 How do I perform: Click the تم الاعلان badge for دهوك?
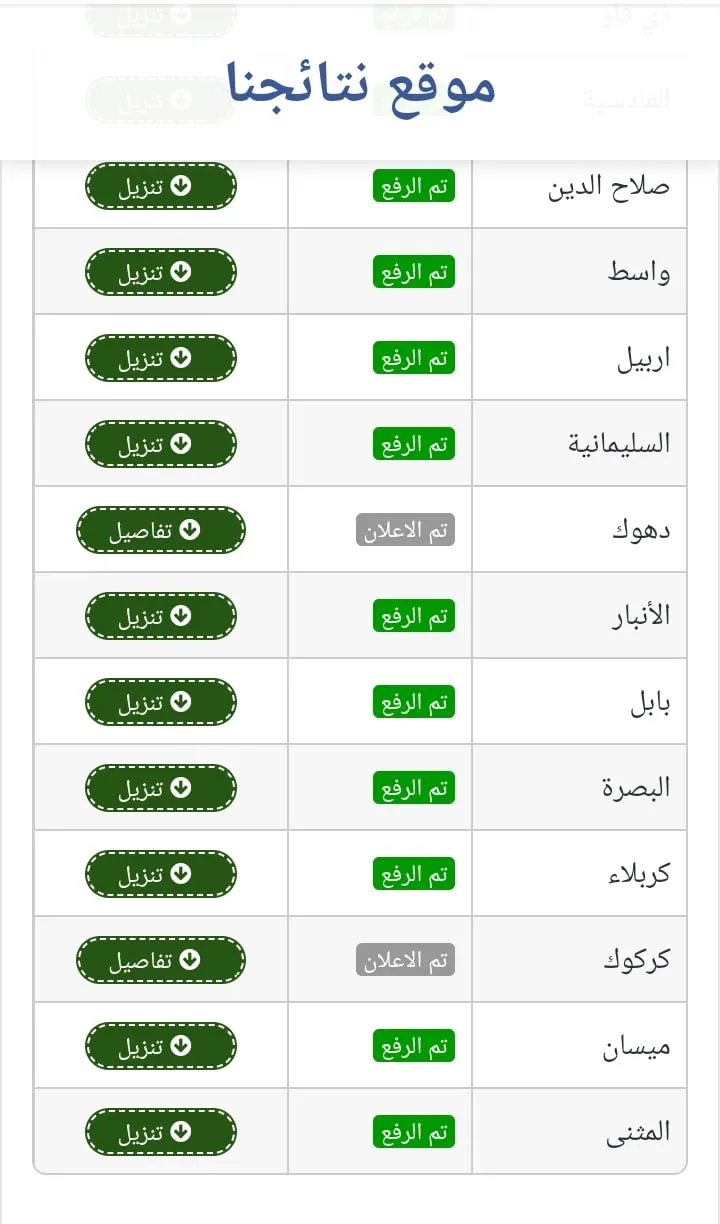tap(405, 530)
